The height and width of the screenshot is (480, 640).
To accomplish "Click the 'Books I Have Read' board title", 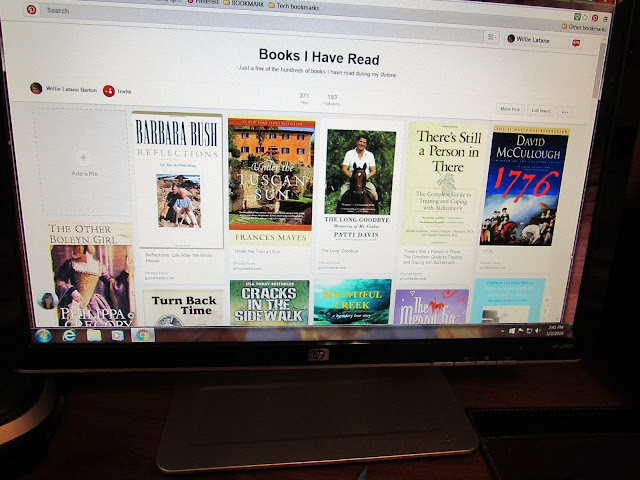I will [319, 57].
